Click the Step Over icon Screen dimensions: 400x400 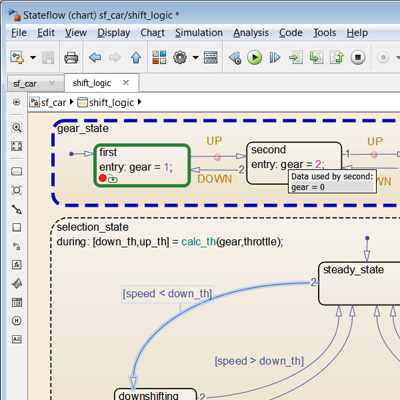coord(316,58)
